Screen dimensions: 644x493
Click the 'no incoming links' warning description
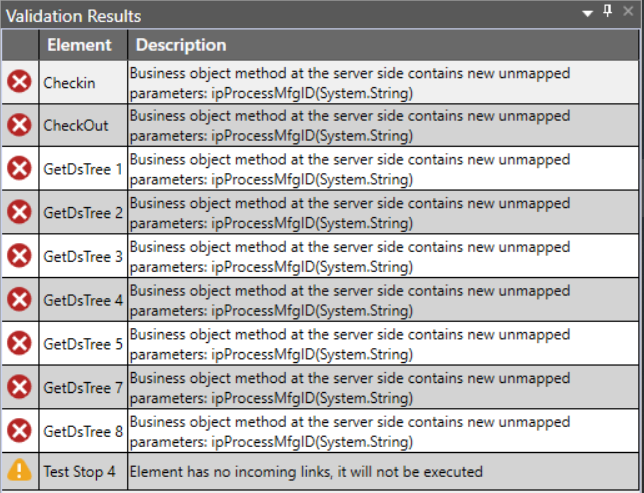pyautogui.click(x=306, y=471)
